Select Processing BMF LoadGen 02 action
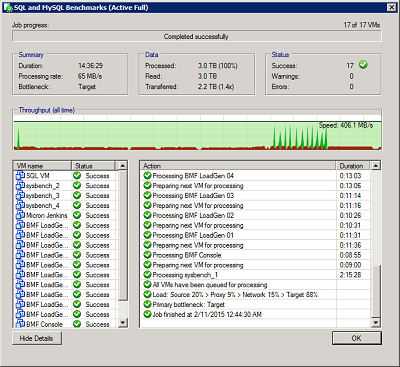The image size is (400, 367). (256, 215)
